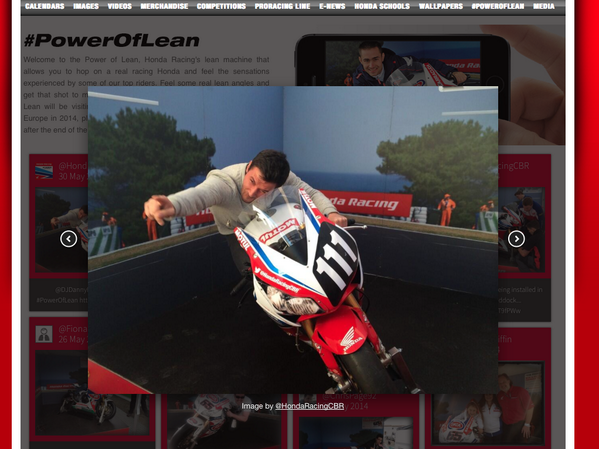This screenshot has height=449, width=599.
Task: Open the Videos menu item
Action: (120, 6)
